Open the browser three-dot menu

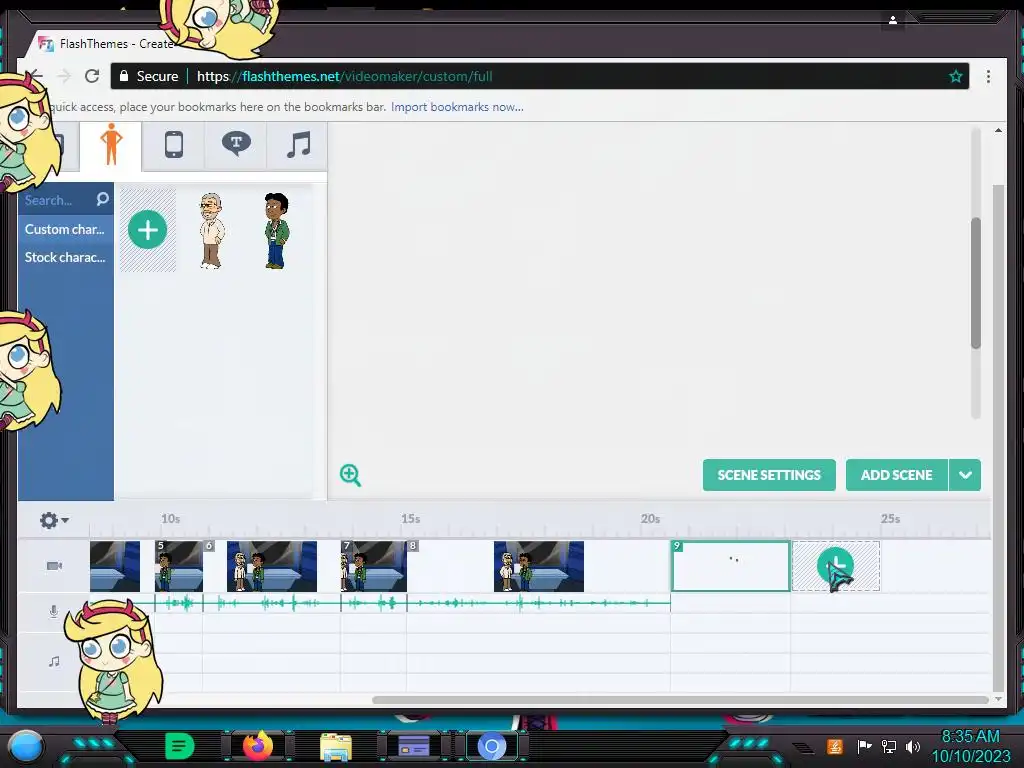pyautogui.click(x=988, y=76)
